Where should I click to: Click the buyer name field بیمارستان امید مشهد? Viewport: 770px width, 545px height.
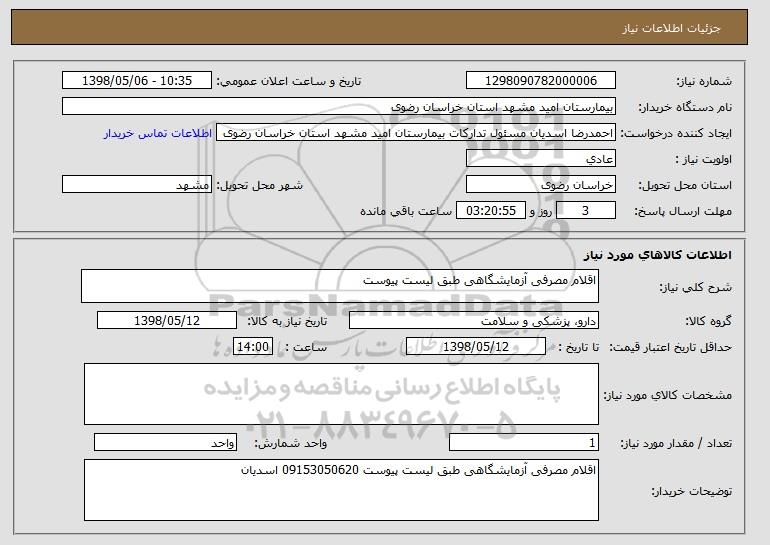[x=339, y=107]
